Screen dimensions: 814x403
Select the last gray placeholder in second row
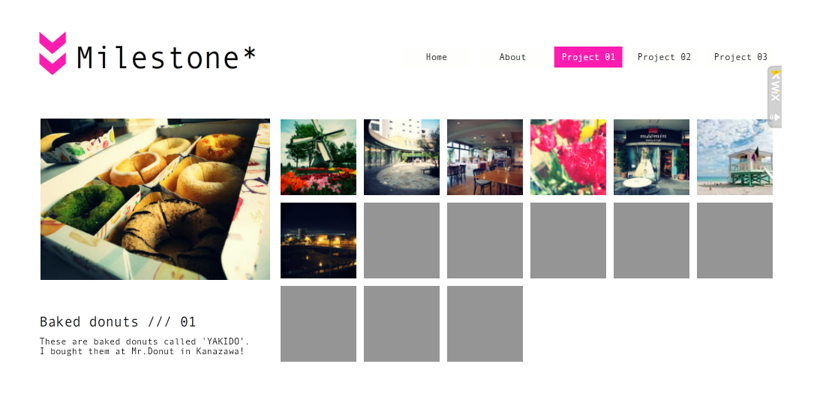(735, 240)
